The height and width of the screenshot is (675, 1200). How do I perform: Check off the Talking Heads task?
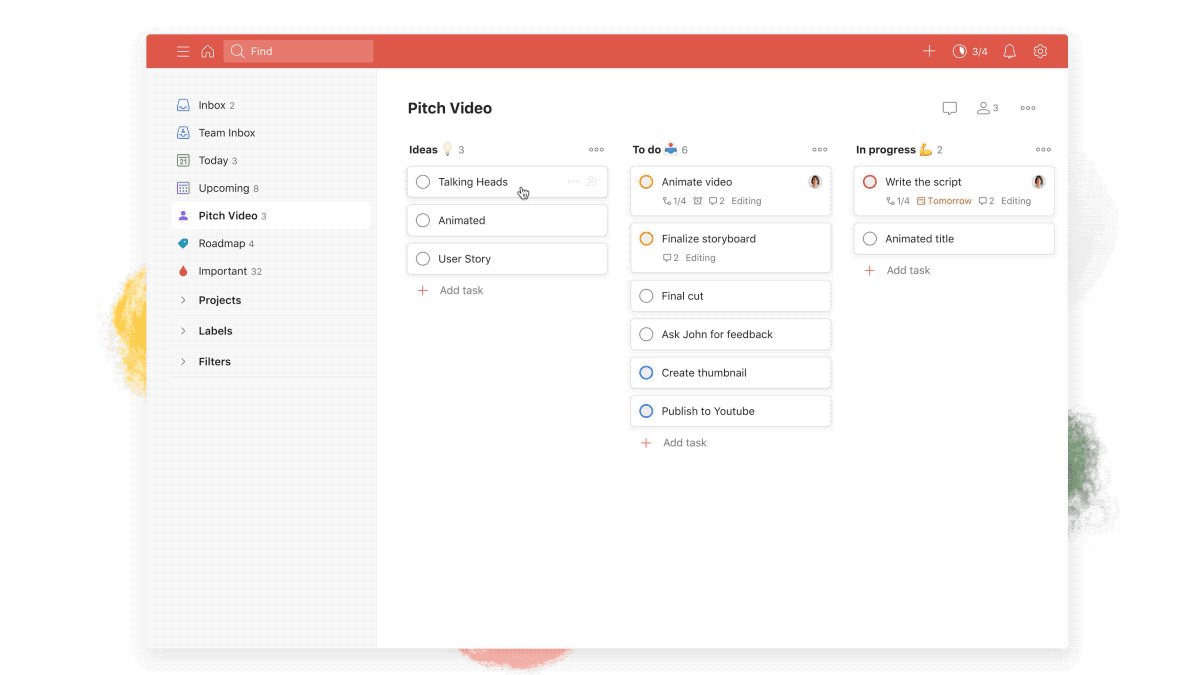tap(423, 181)
